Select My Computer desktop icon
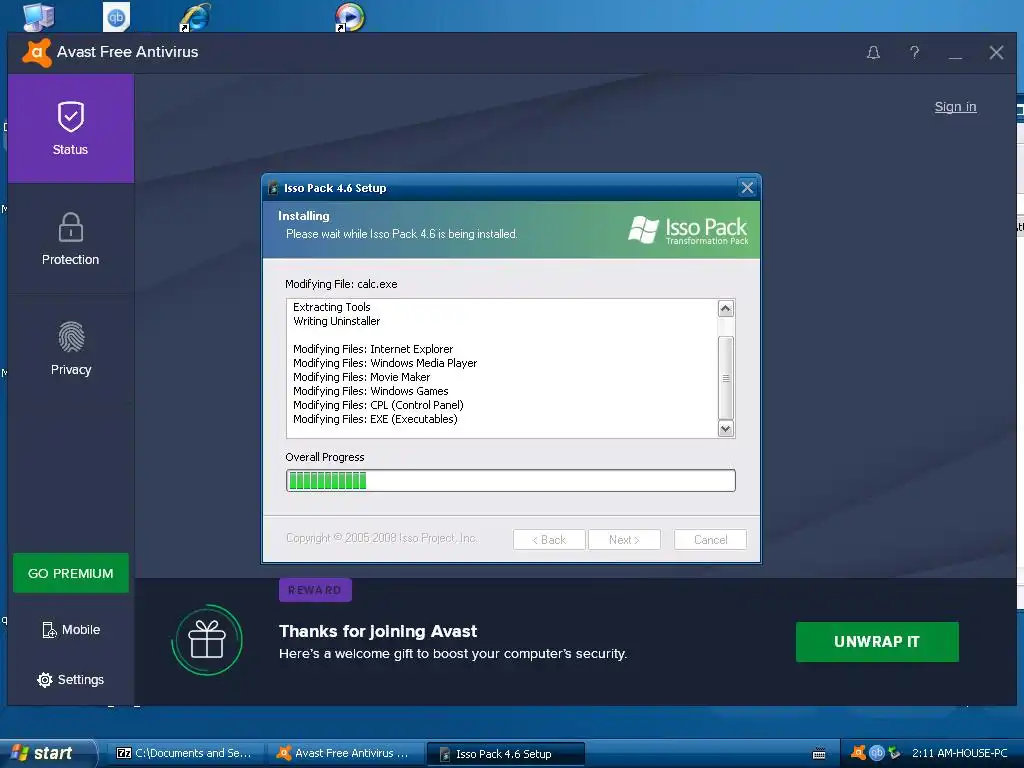The width and height of the screenshot is (1024, 768). point(39,16)
